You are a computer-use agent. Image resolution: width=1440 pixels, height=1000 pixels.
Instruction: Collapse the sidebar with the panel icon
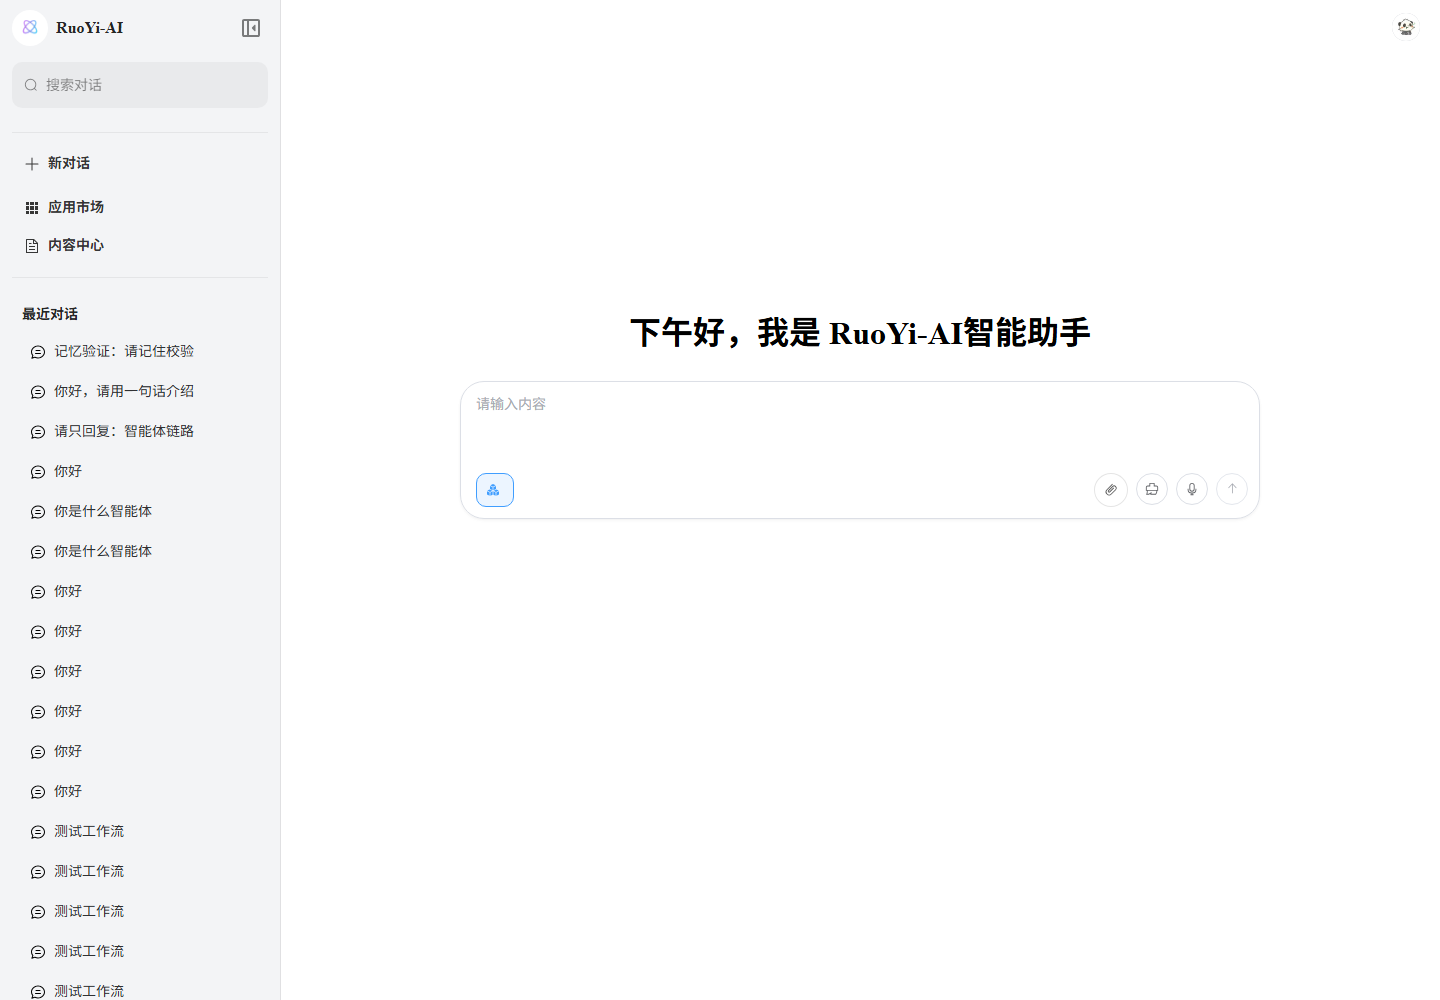coord(251,28)
